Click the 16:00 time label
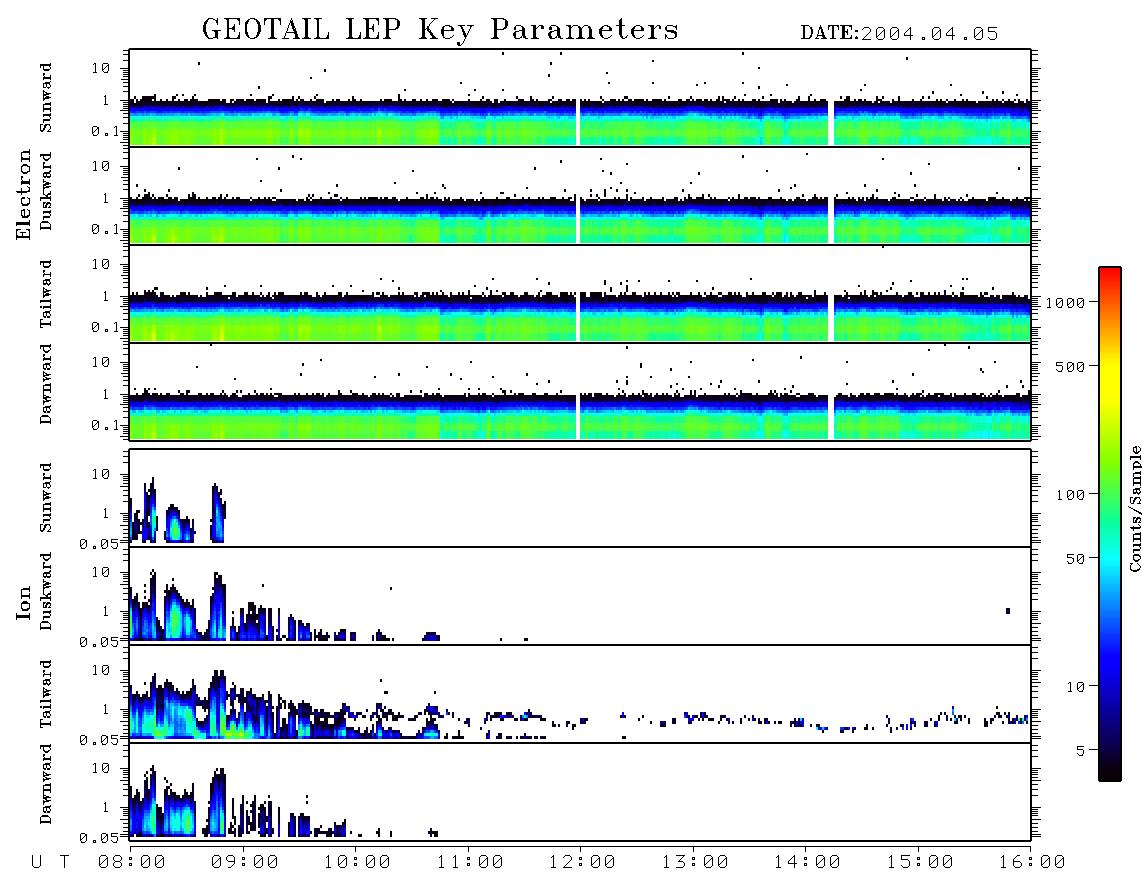This screenshot has height=880, width=1142. pos(1032,863)
